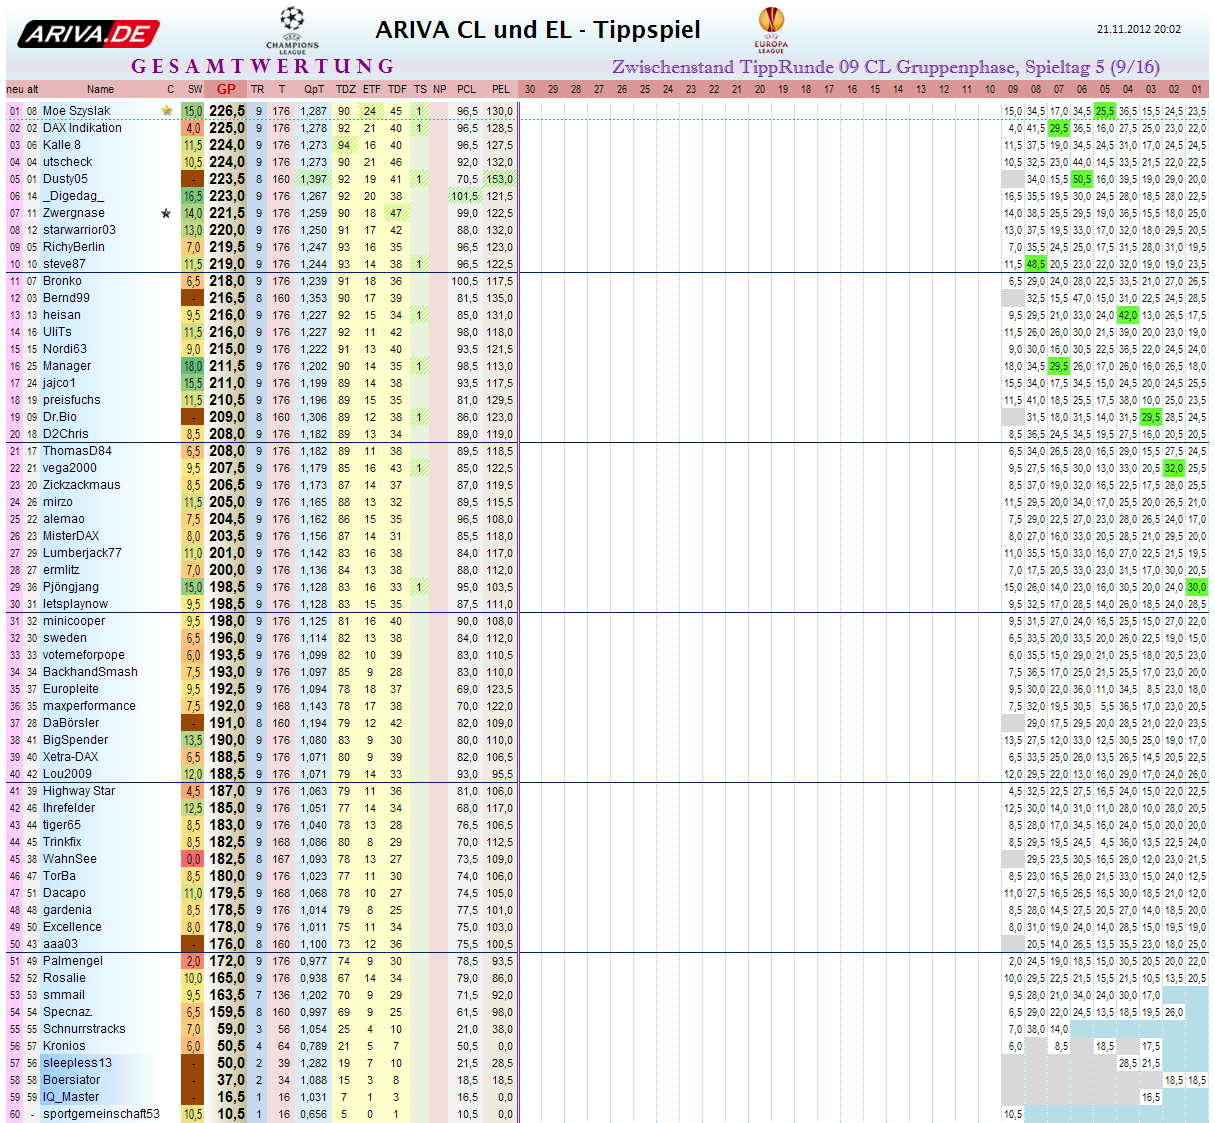The image size is (1215, 1123).
Task: Click the date 21.11.2012 20:02
Action: coord(1139,29)
